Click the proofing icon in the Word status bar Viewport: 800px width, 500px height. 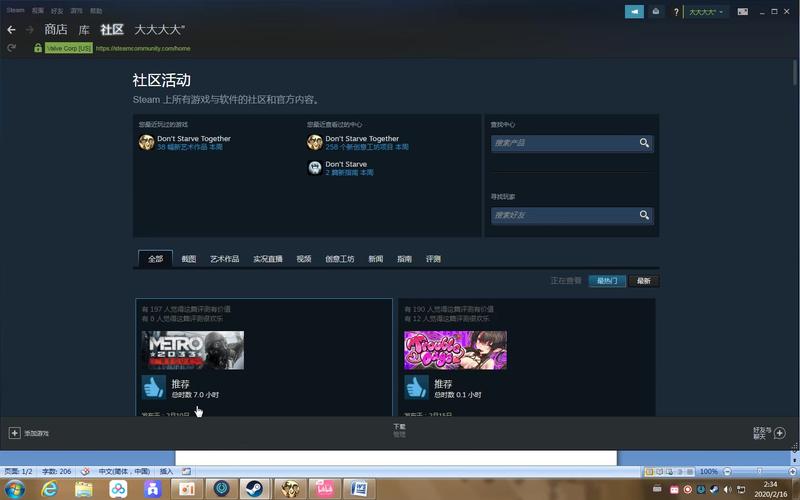click(85, 471)
